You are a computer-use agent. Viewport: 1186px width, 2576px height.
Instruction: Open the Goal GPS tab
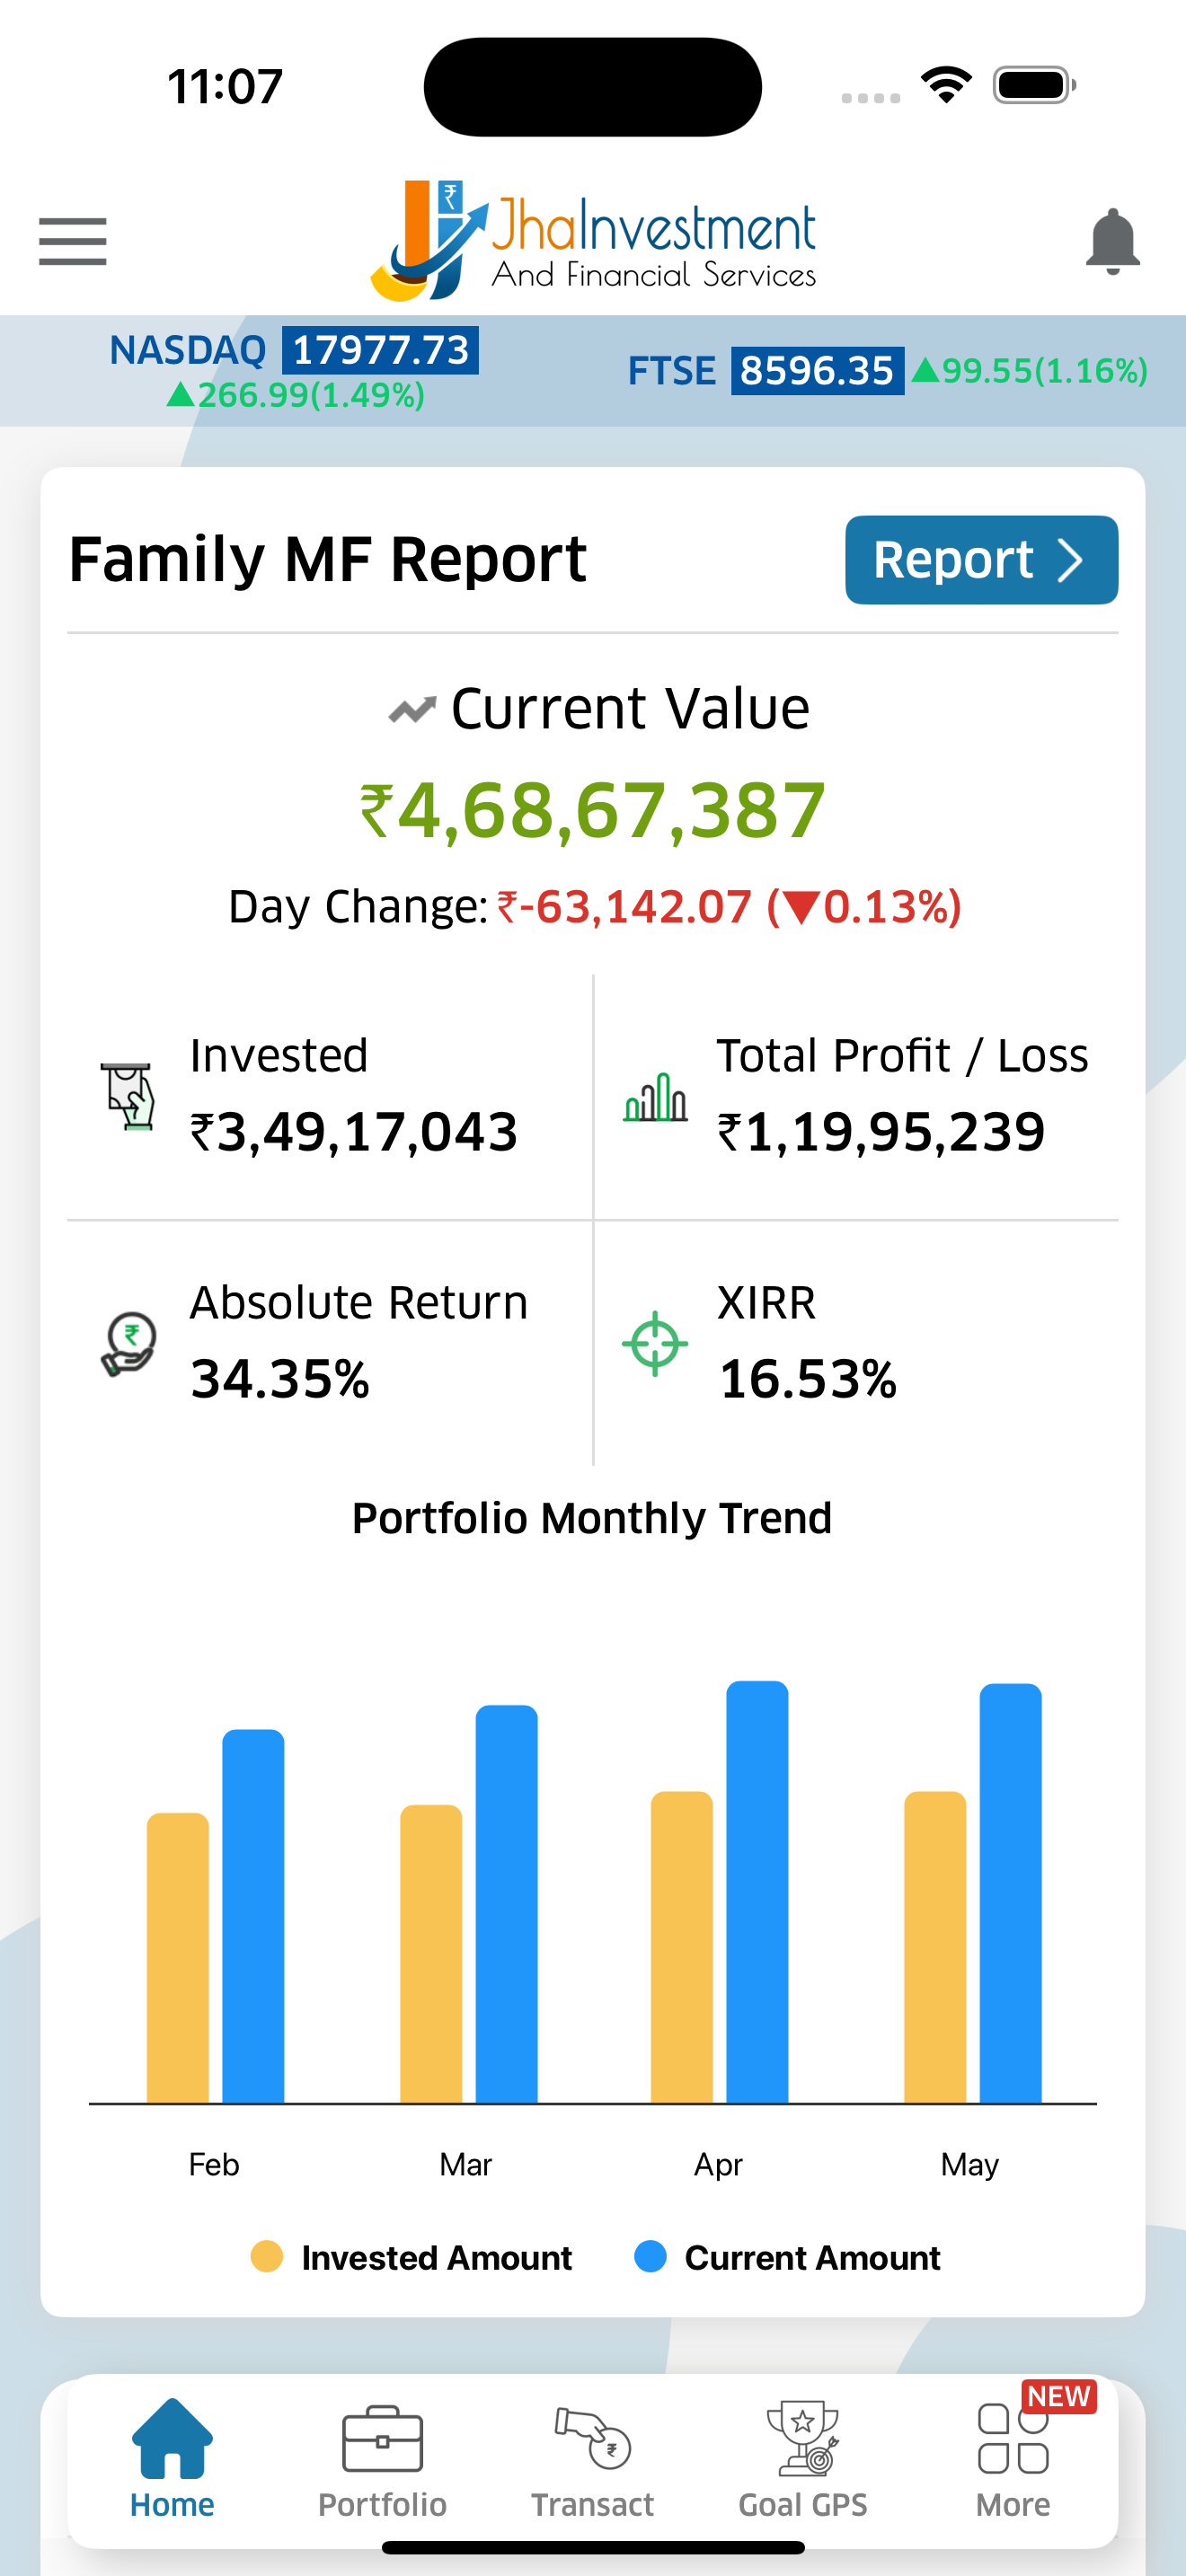[802, 2459]
